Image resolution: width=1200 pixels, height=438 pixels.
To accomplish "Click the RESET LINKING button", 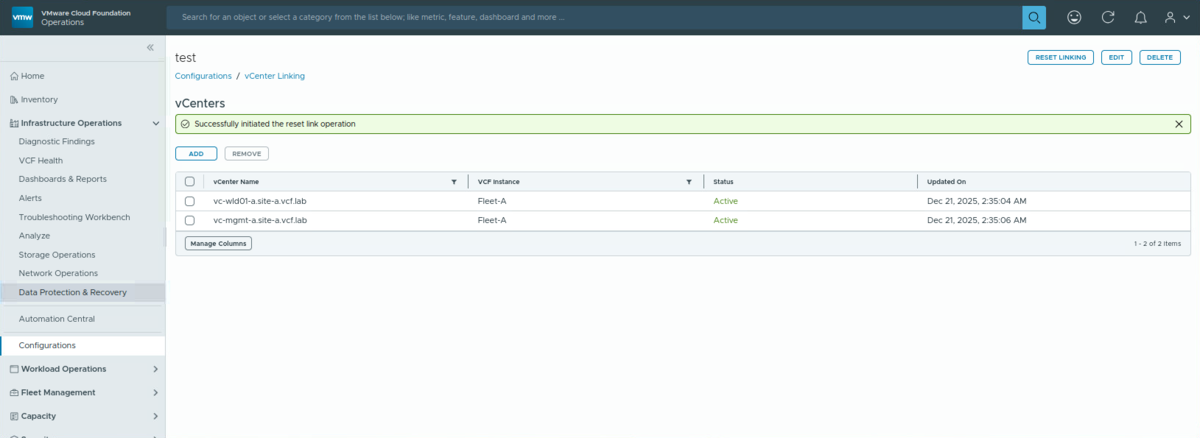I will 1060,57.
